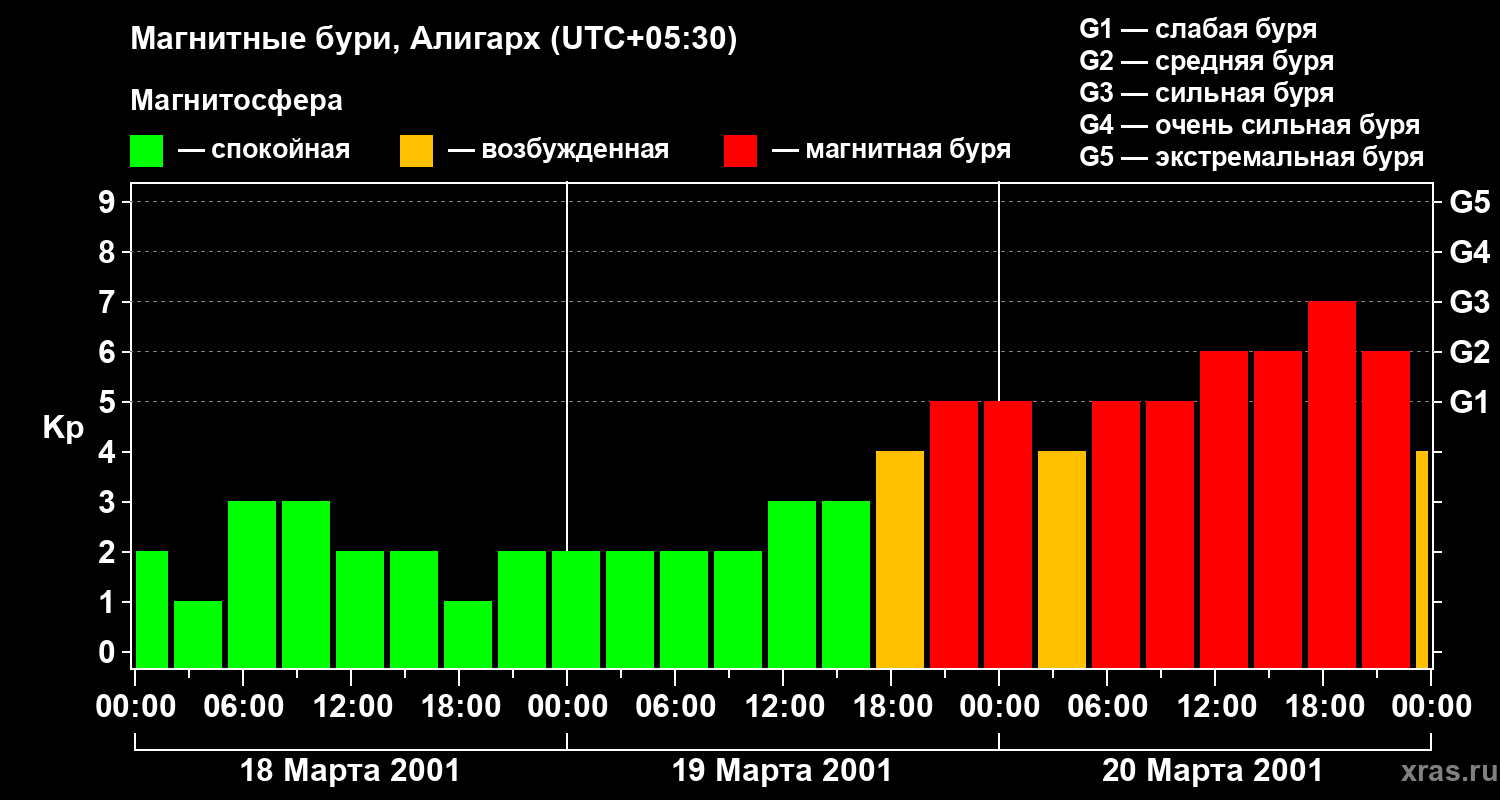Click the '00:00' label starting 20 Марта

(999, 706)
